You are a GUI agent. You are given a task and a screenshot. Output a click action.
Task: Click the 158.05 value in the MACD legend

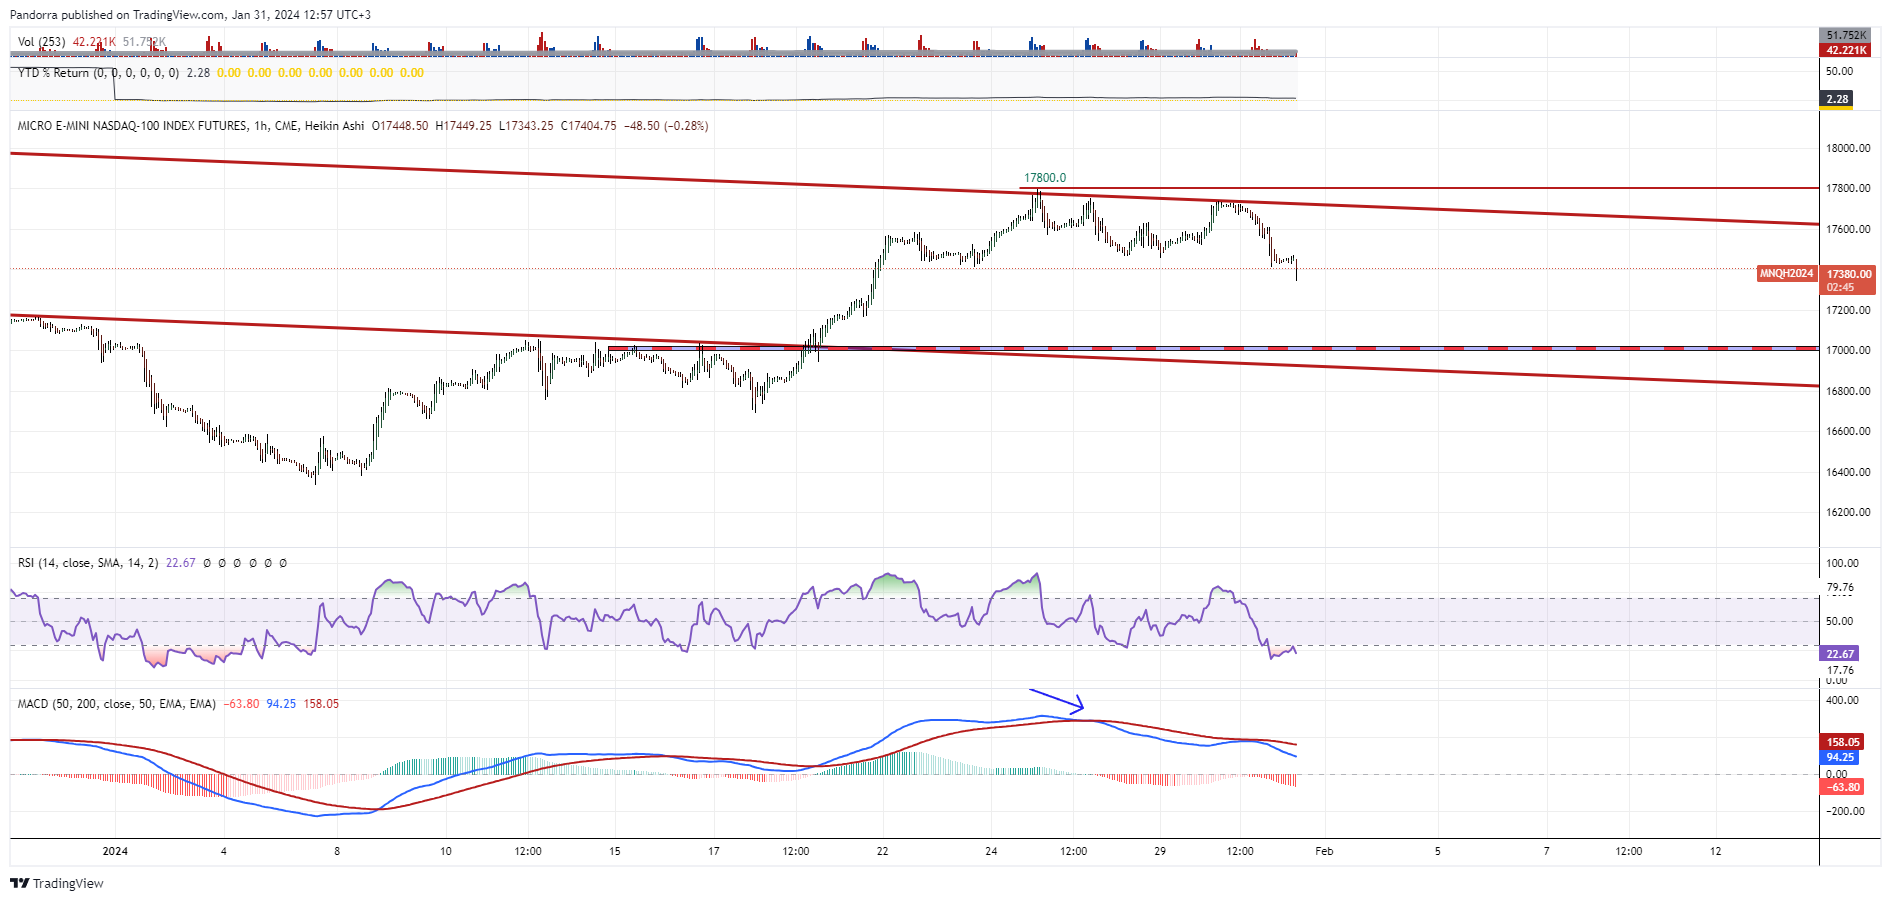[x=321, y=704]
